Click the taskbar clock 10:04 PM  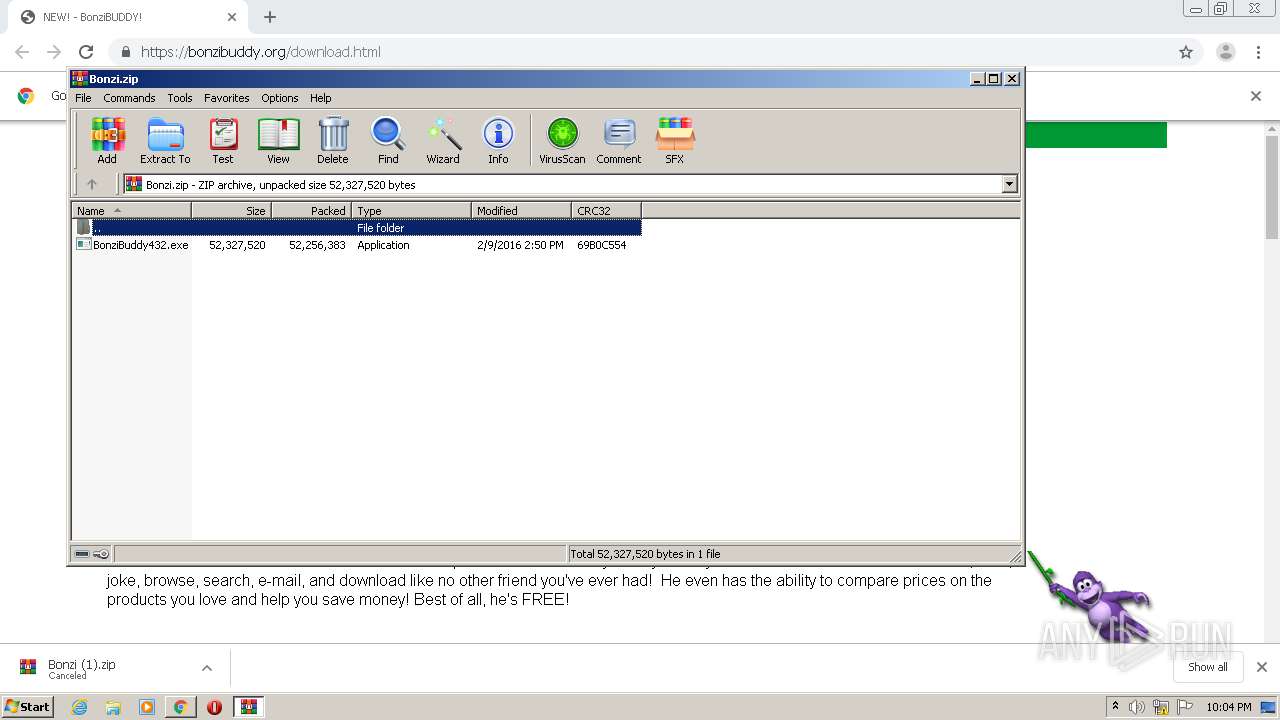tap(1229, 707)
